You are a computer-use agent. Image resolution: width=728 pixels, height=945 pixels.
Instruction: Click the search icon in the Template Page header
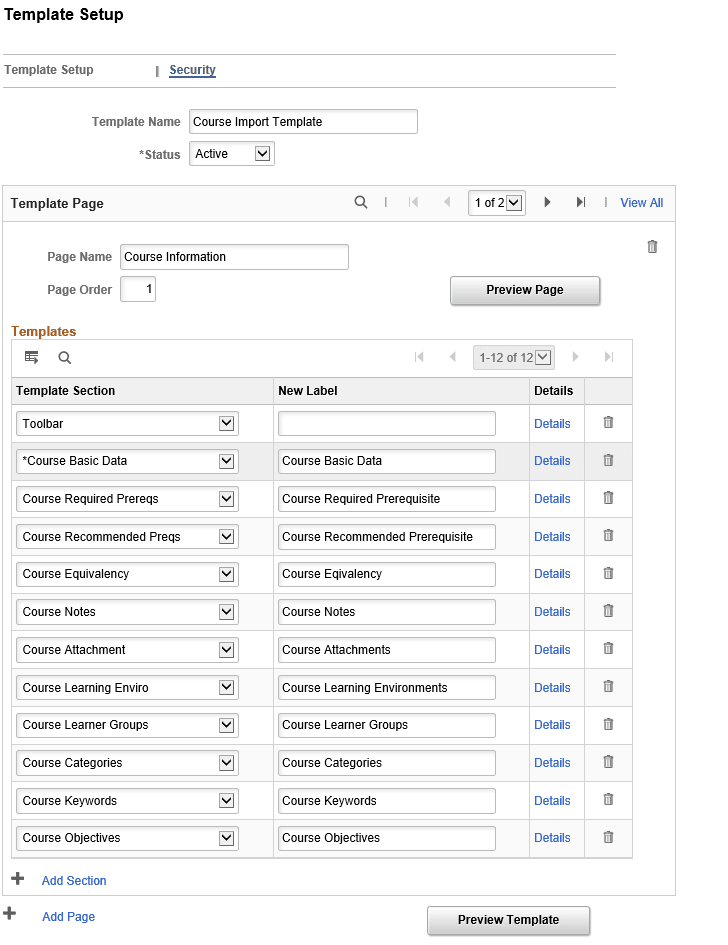click(x=361, y=203)
